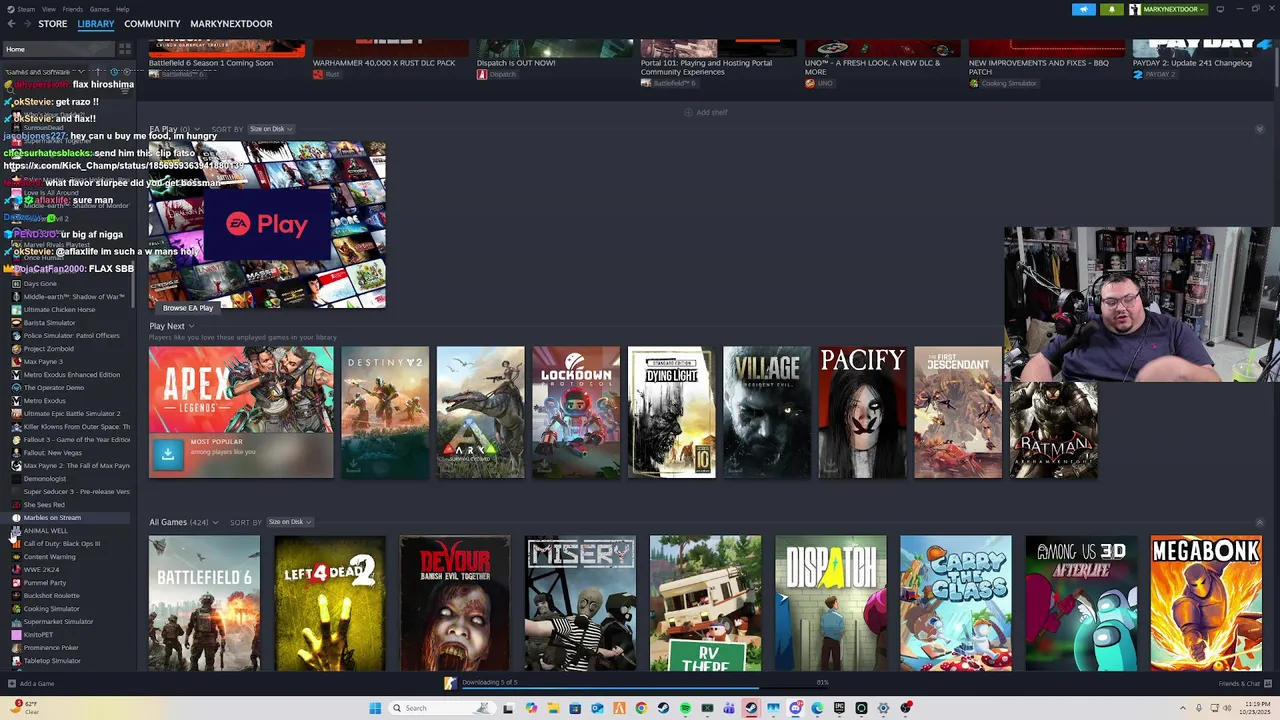Select the Devour game cover
Image resolution: width=1280 pixels, height=720 pixels.
click(x=455, y=603)
